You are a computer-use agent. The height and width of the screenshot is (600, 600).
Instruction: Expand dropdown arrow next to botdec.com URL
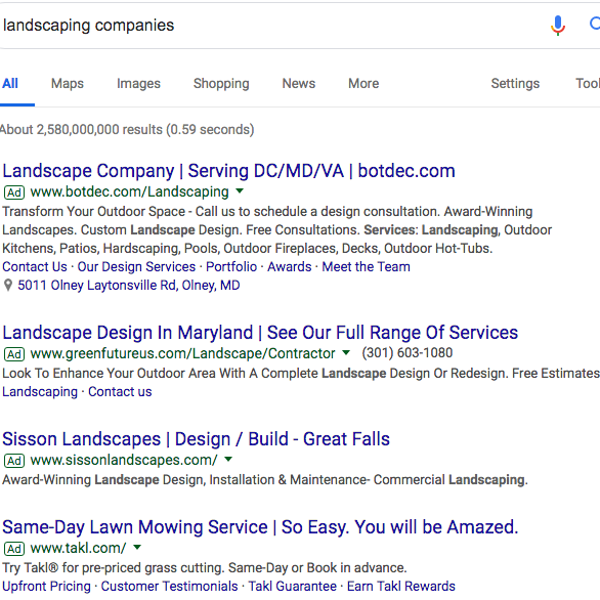pos(240,191)
